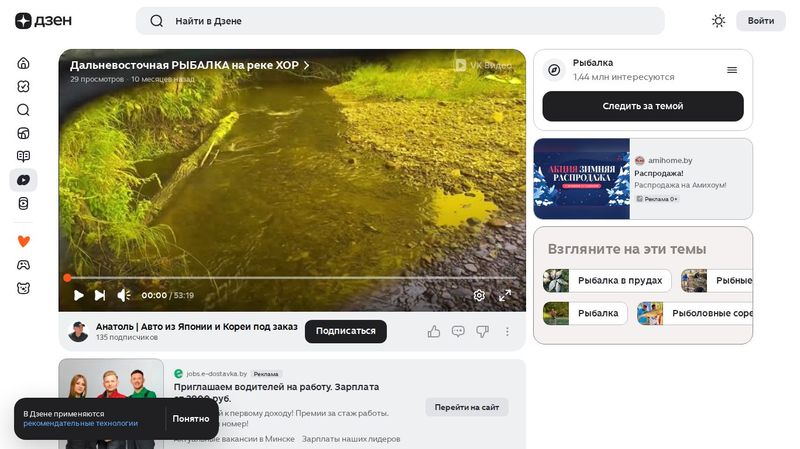This screenshot has height=449, width=800.
Task: Click the orange heart icon in sidebar
Action: [23, 241]
